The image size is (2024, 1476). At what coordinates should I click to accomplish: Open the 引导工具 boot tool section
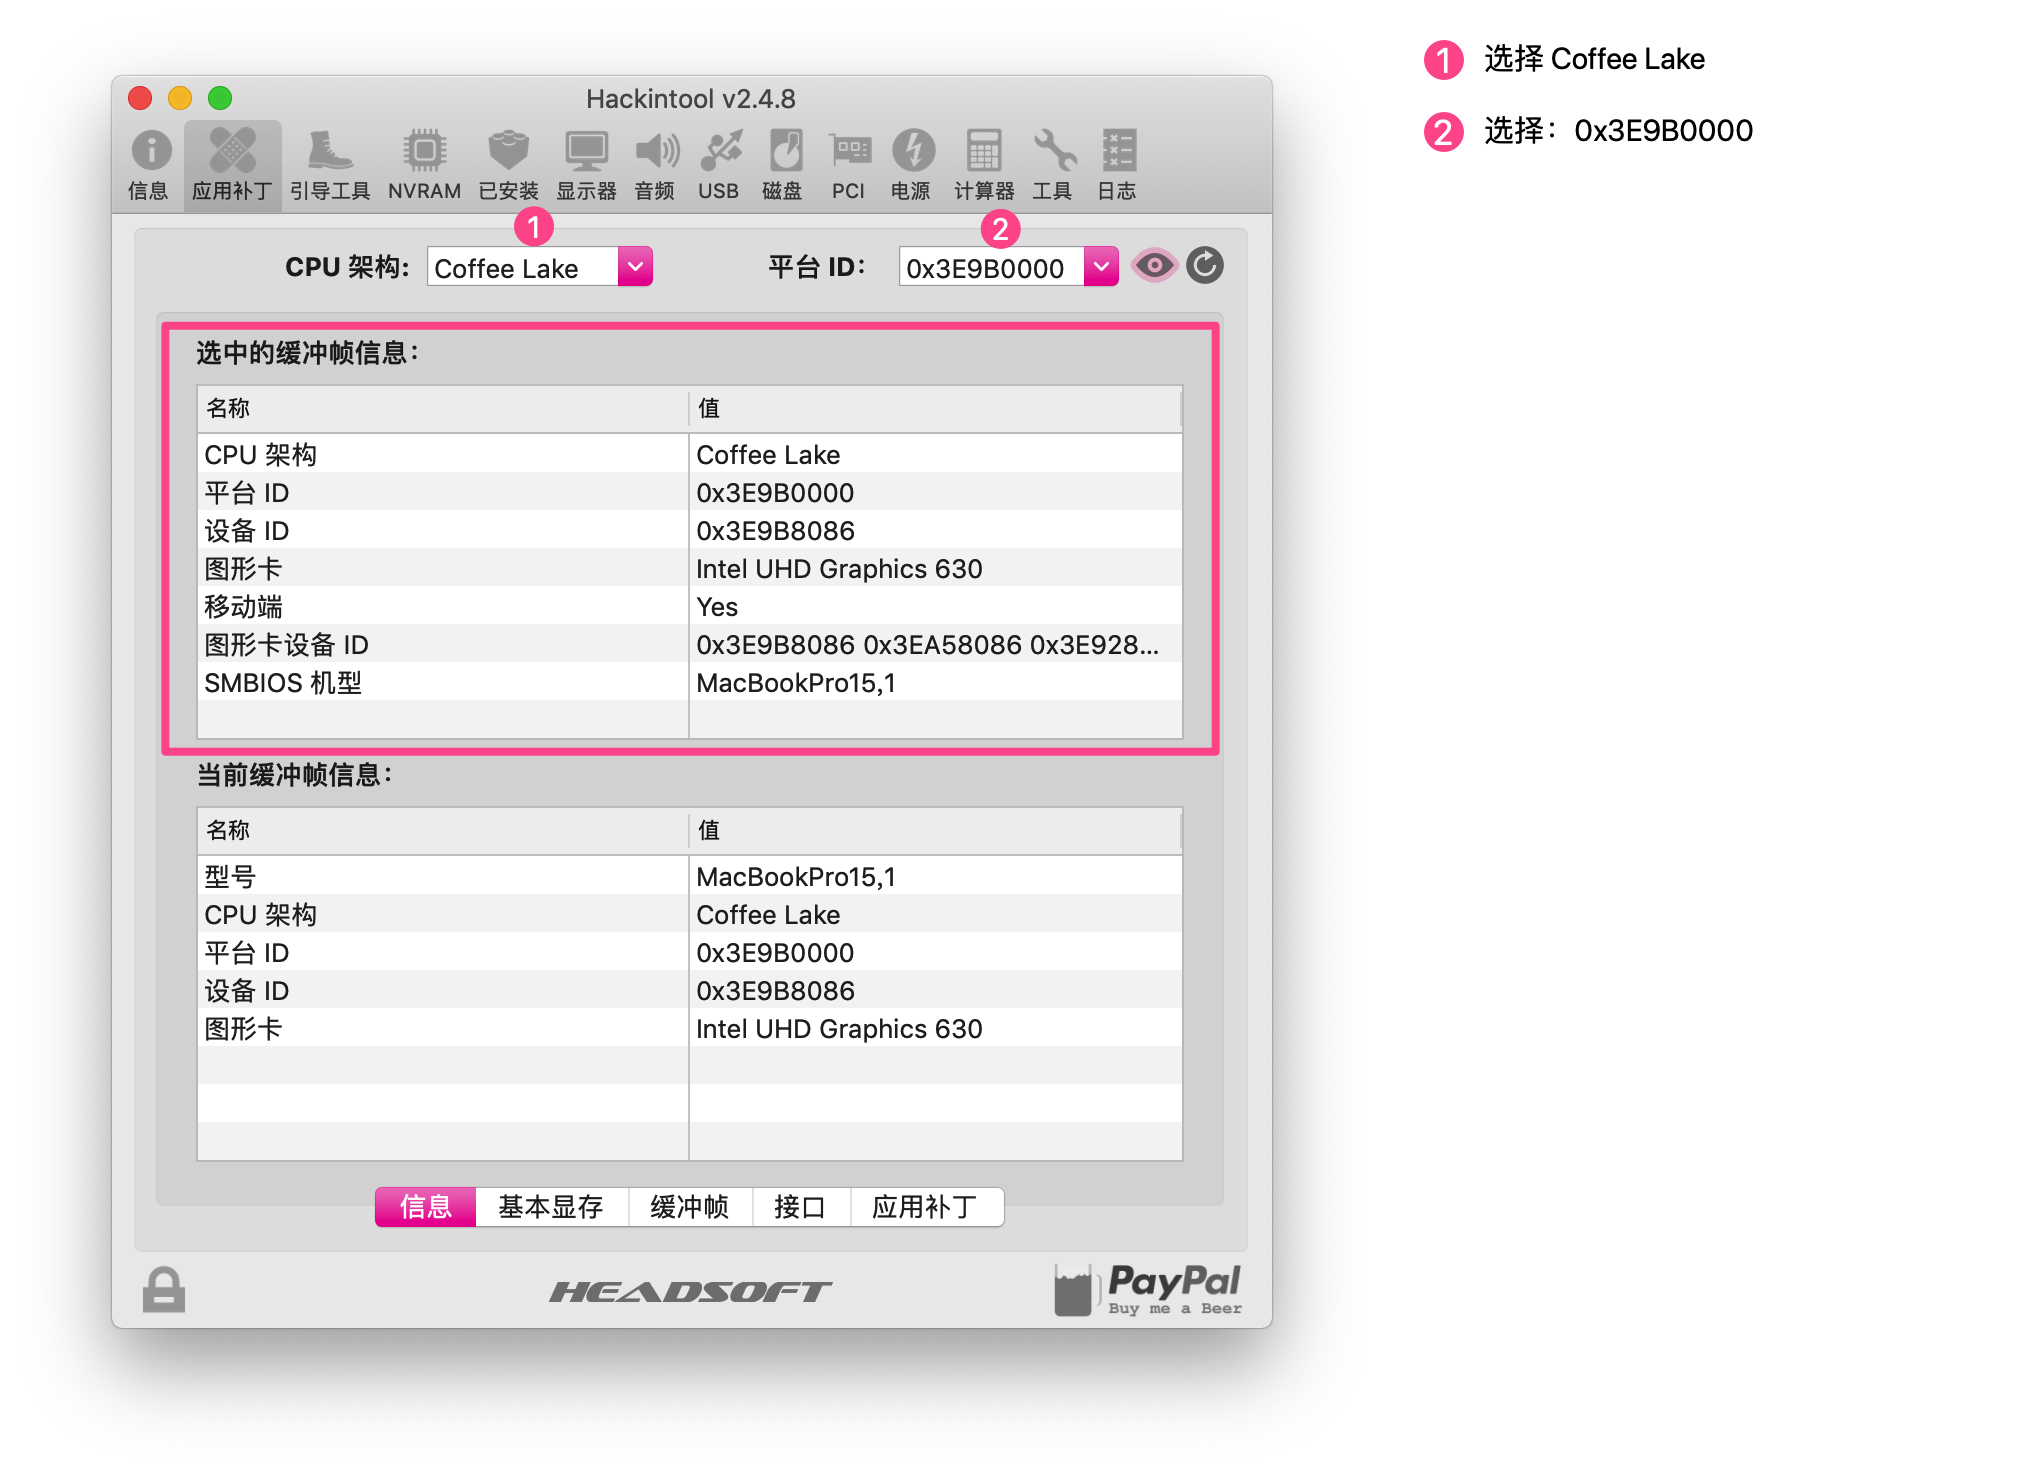330,164
